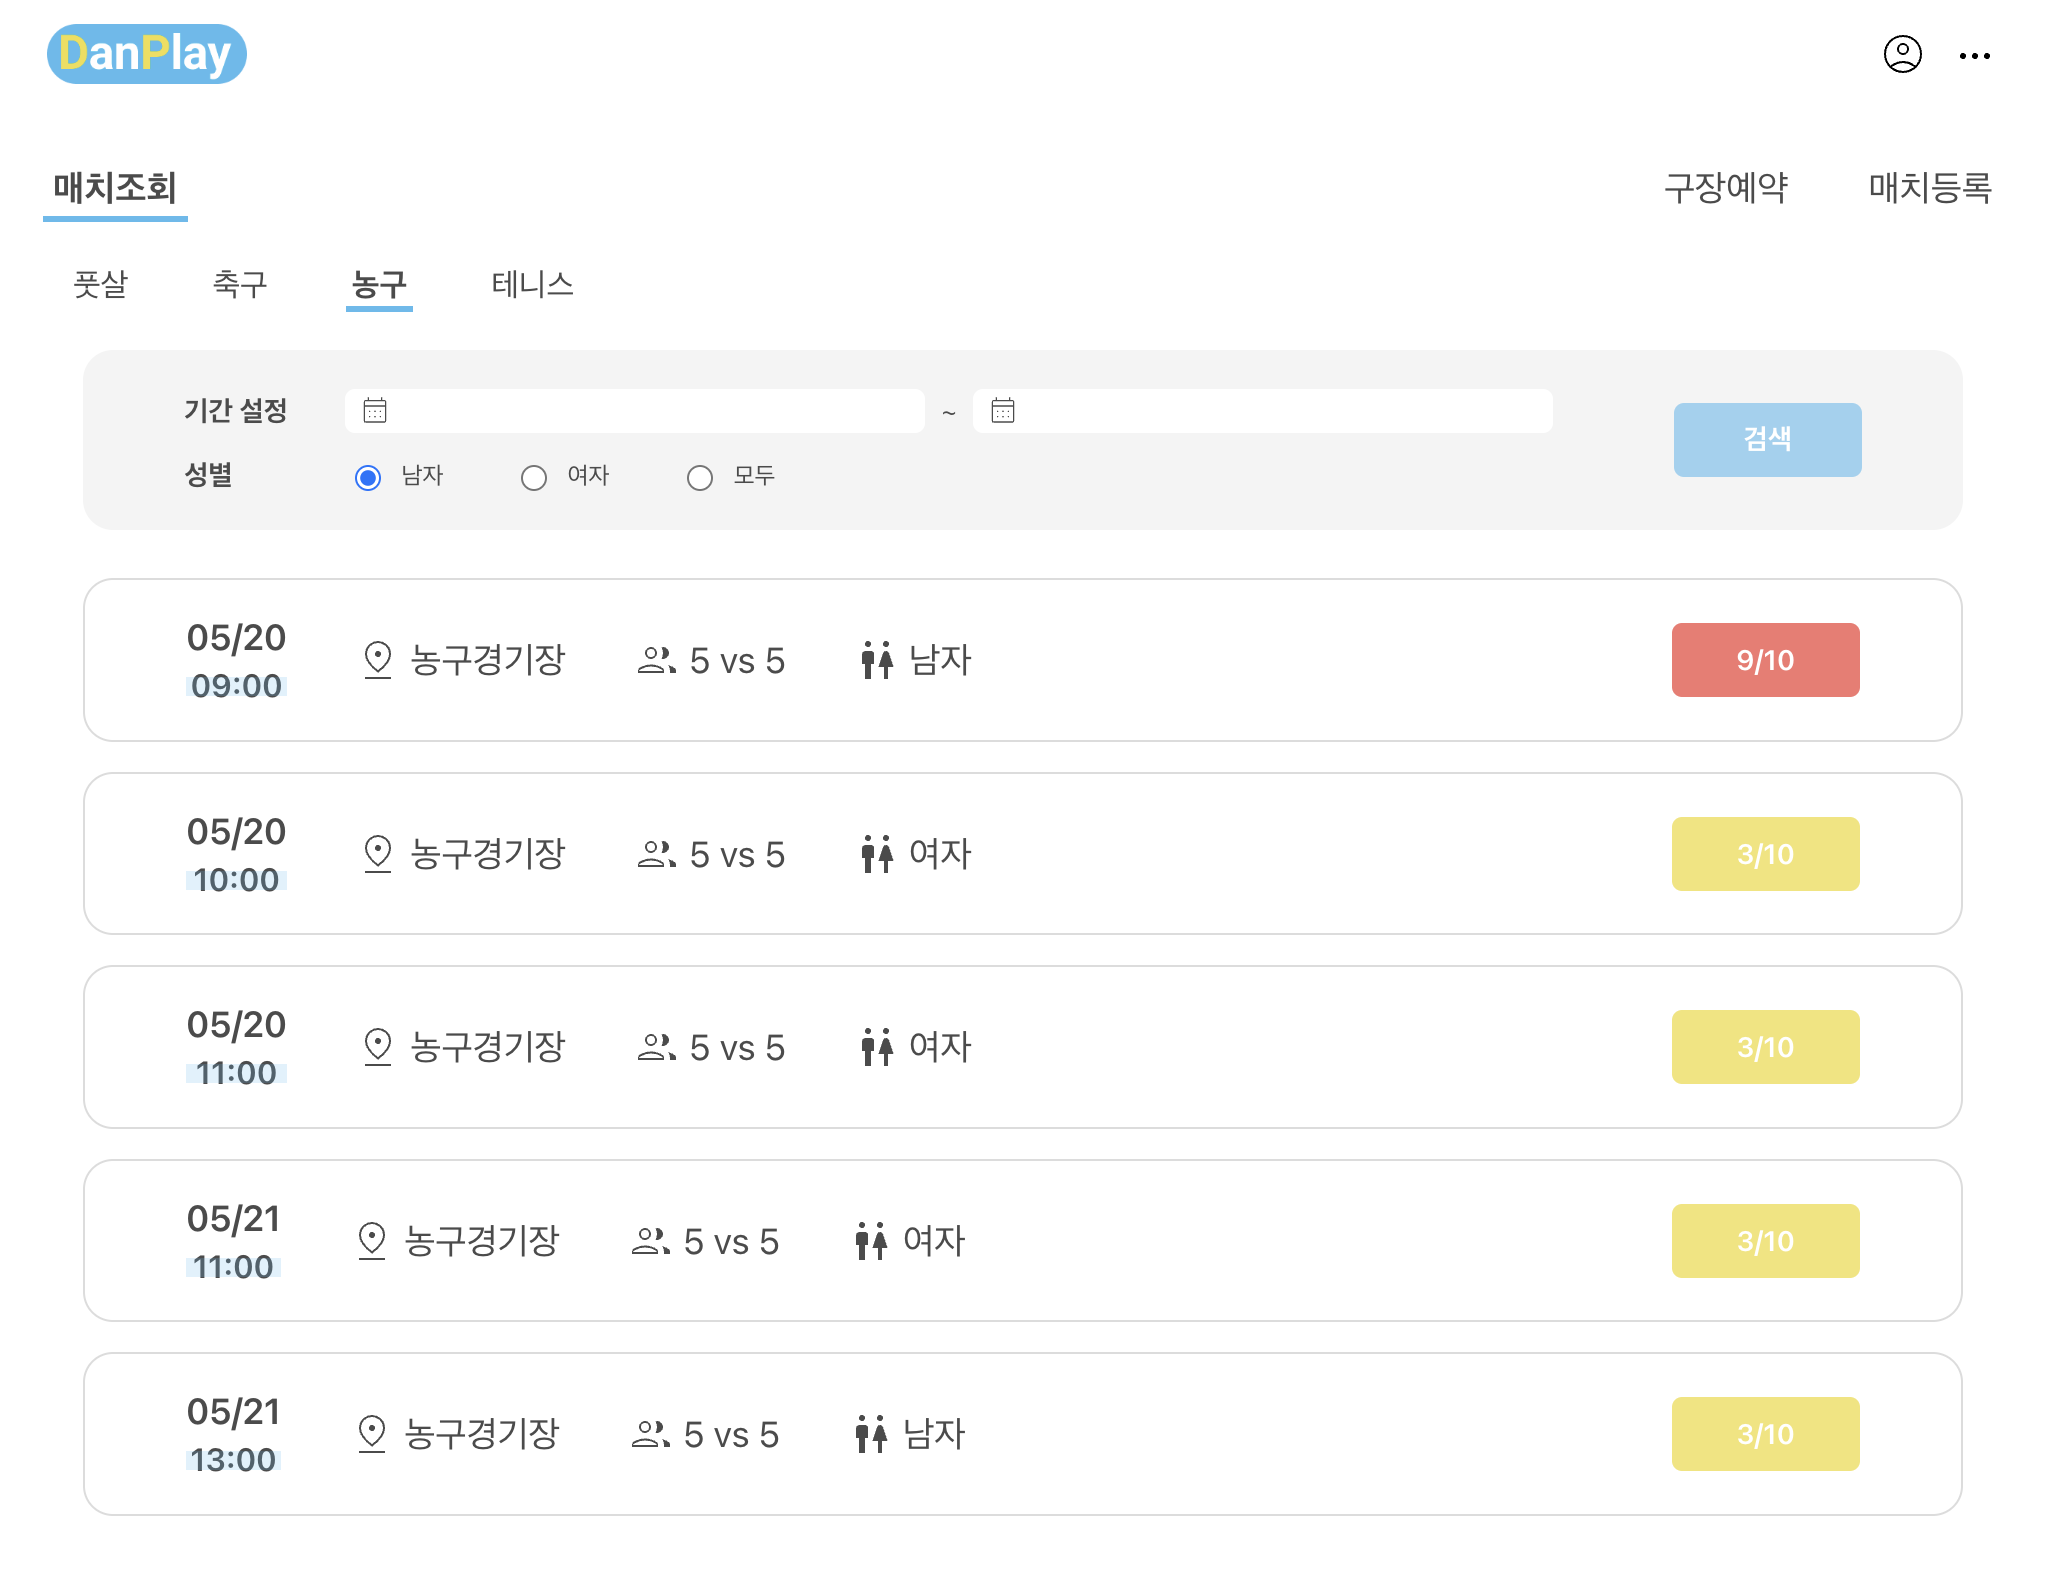Select the 여자 gender radio button
The height and width of the screenshot is (1570, 2052).
(534, 478)
